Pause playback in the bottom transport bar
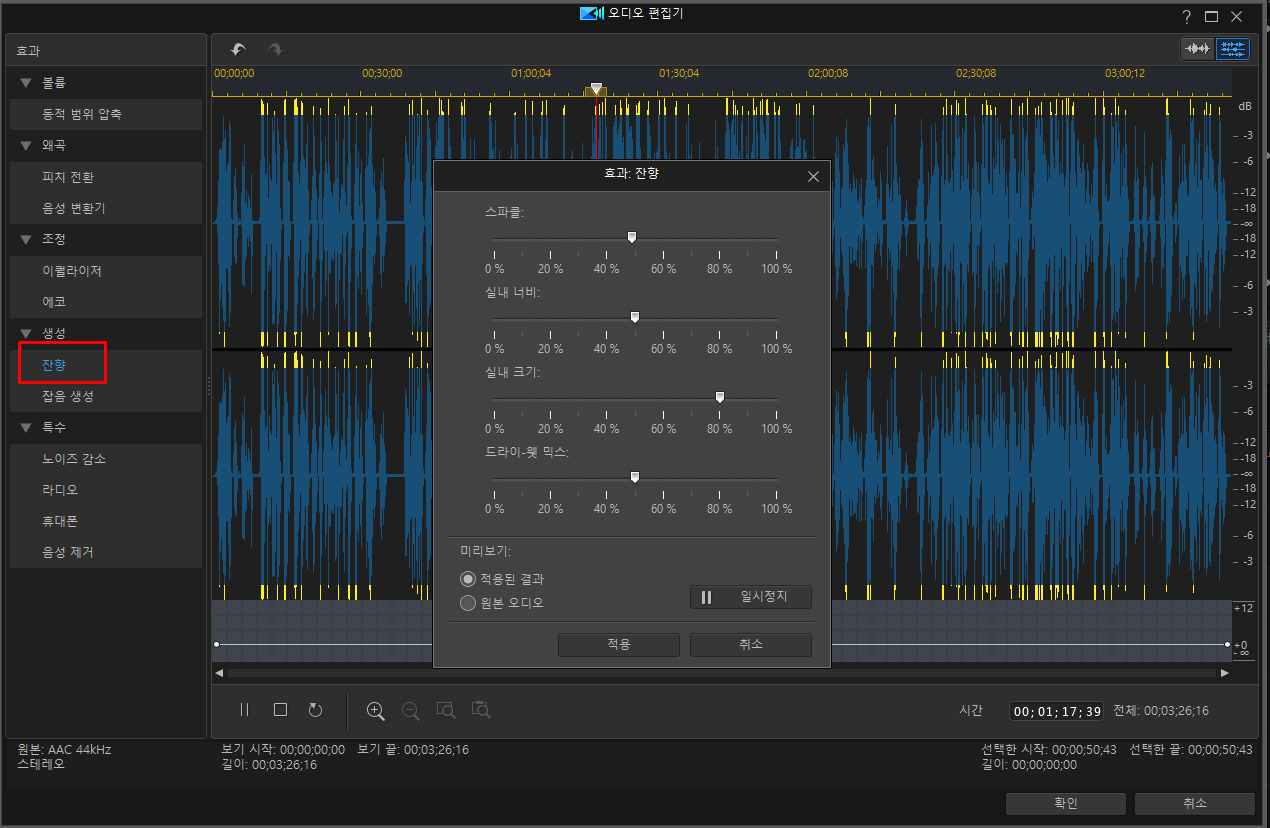1270x828 pixels. click(x=244, y=710)
